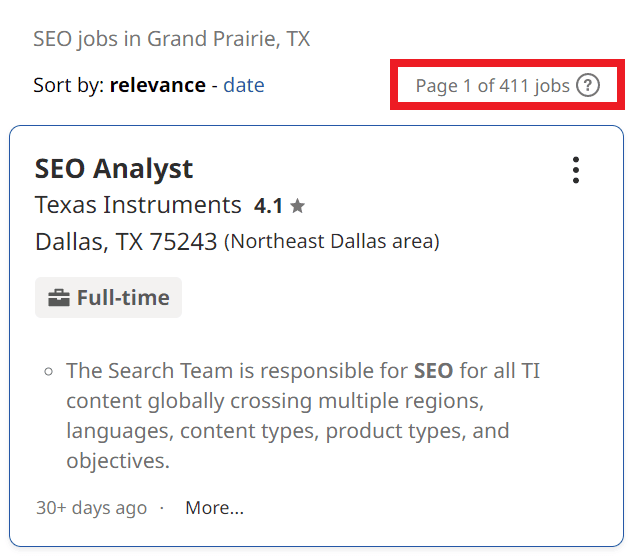
Task: Click the briefcase icon in Full-time badge
Action: pos(59,298)
